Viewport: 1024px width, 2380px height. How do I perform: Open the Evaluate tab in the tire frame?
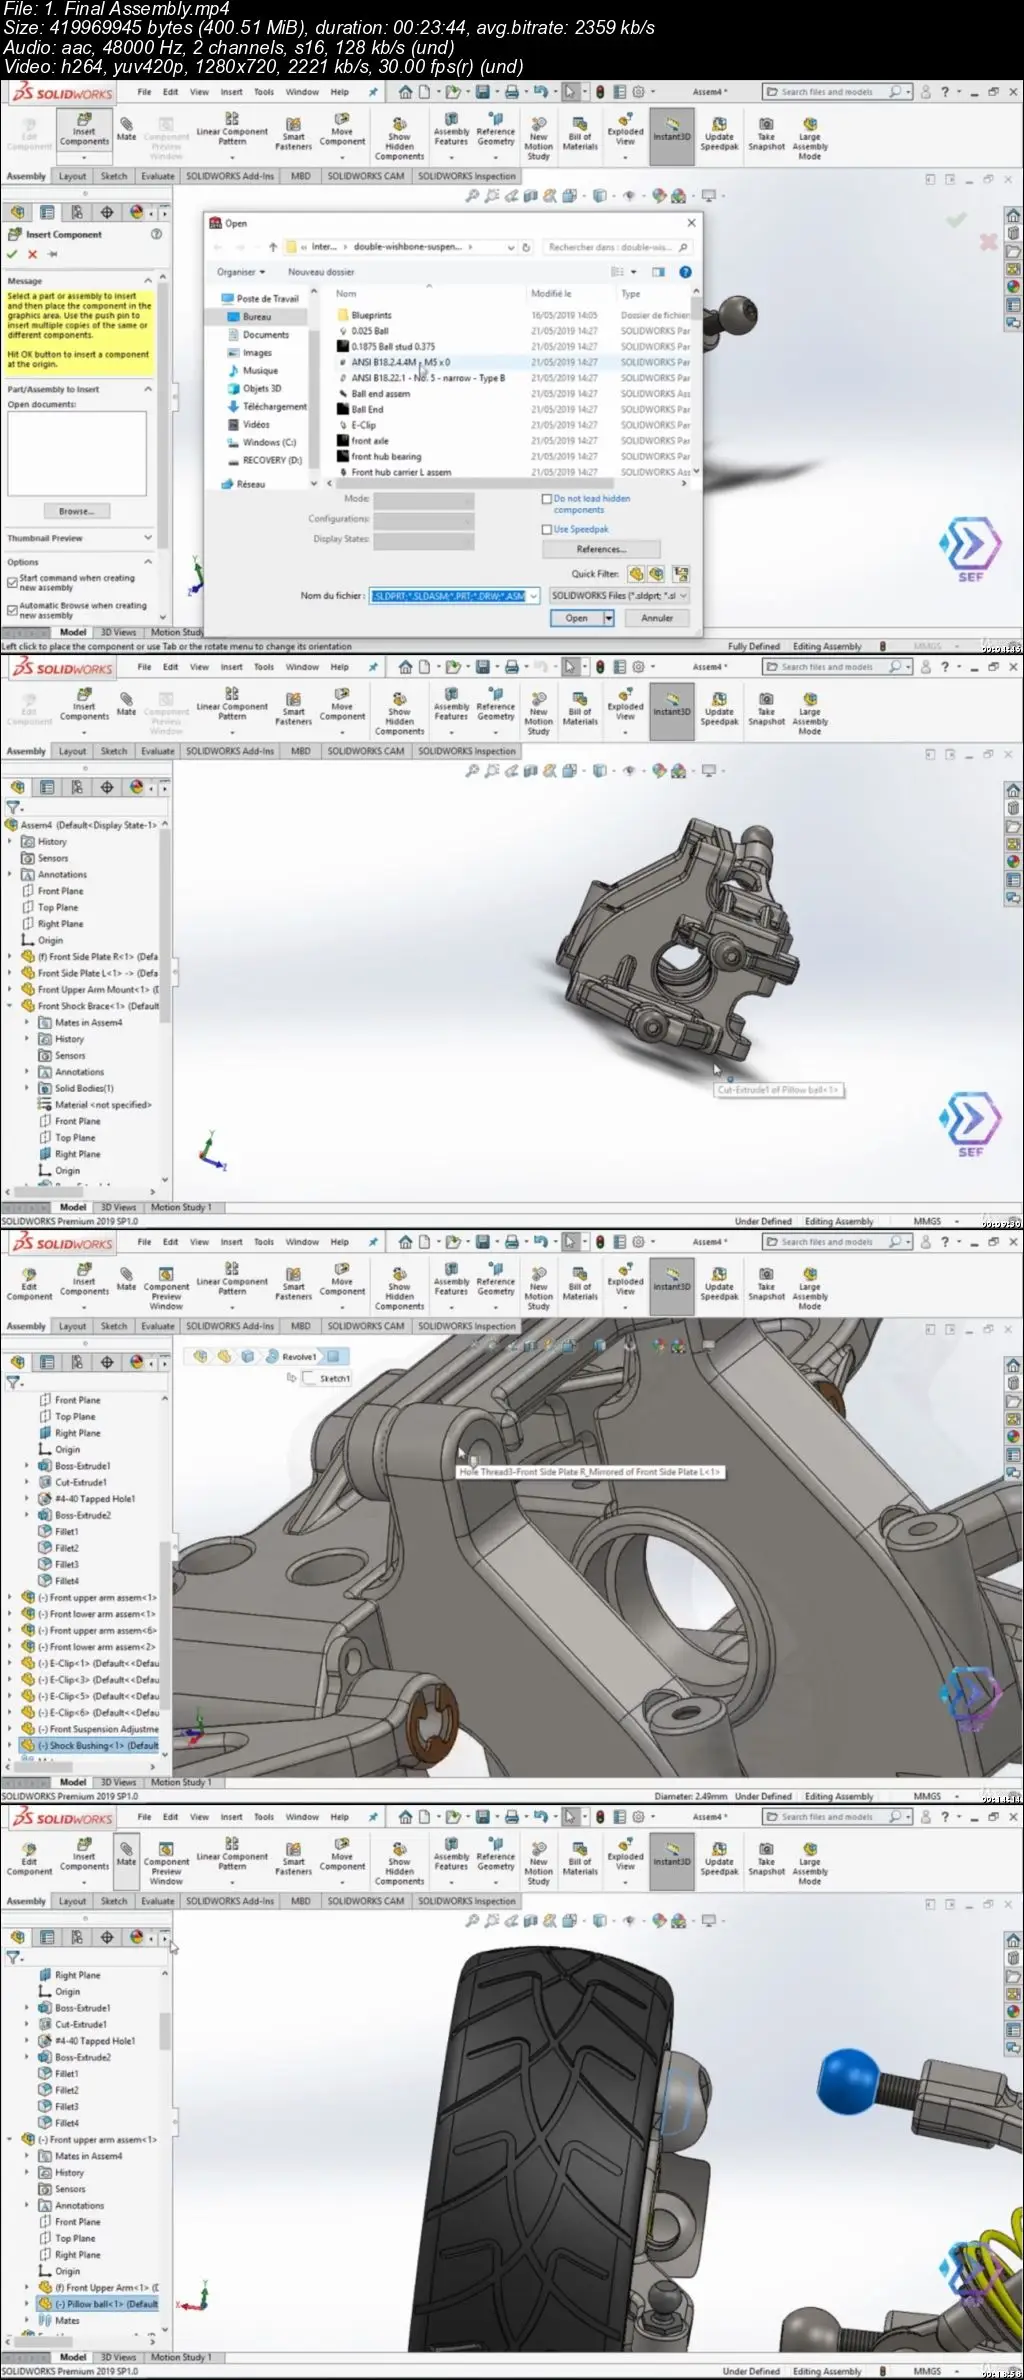click(x=157, y=1901)
